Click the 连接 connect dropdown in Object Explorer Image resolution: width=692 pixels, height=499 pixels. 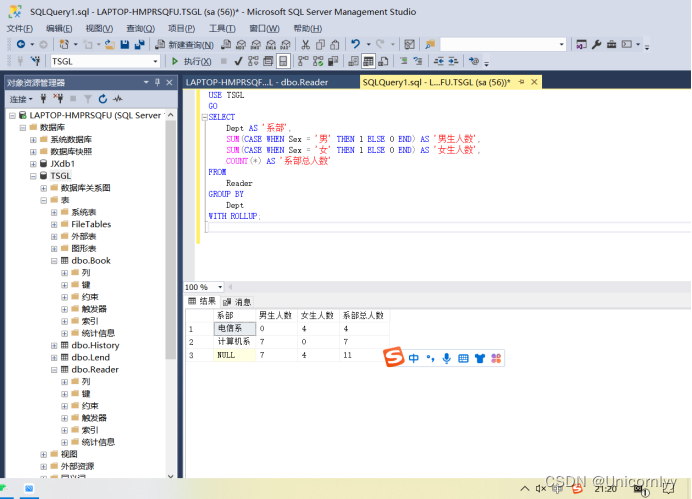[21, 99]
